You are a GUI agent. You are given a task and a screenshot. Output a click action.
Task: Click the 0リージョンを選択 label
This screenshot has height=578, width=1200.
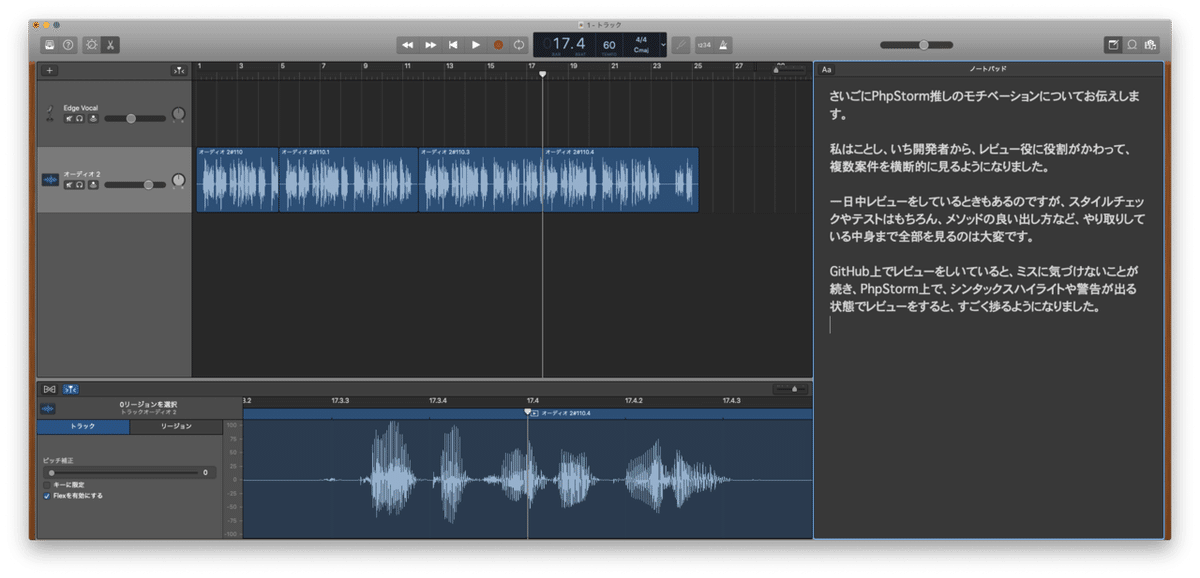coord(147,404)
